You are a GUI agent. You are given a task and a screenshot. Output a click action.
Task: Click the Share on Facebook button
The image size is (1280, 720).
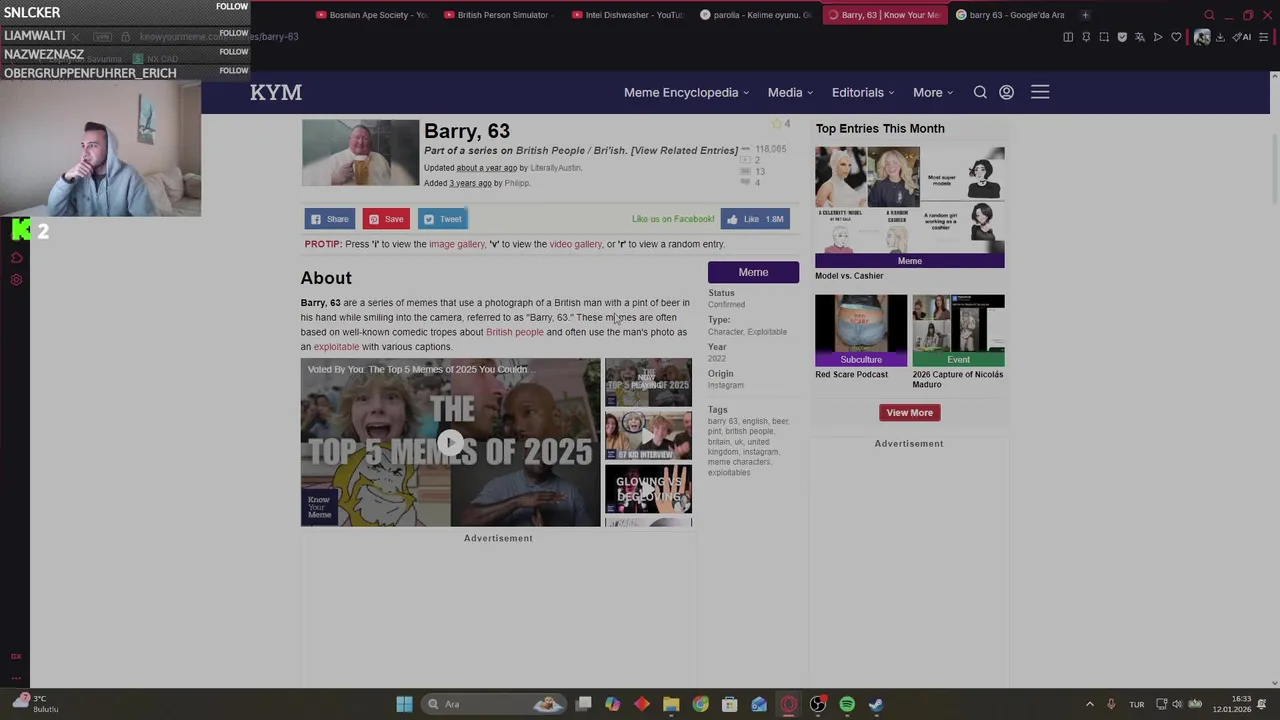(330, 219)
